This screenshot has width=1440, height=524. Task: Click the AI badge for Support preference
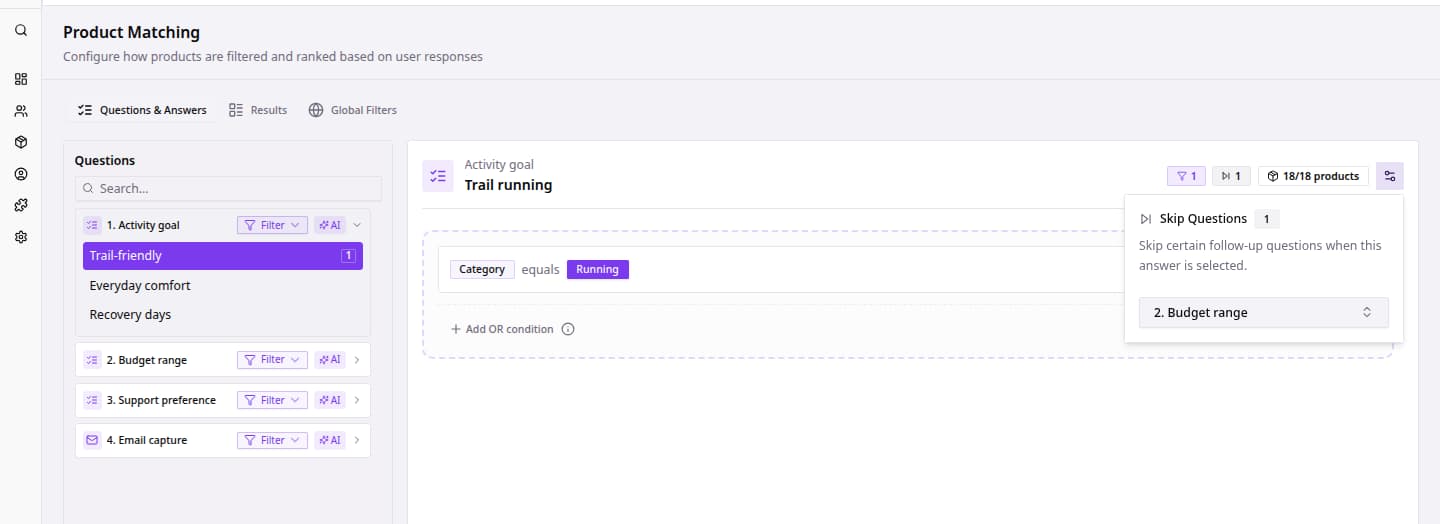330,400
